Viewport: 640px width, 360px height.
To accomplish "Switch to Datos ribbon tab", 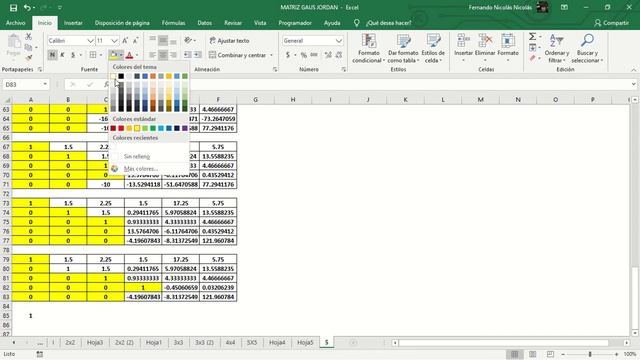I will tap(204, 23).
